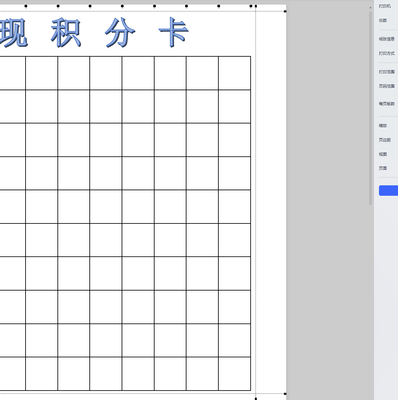Select the 打印方式 print mode label
The height and width of the screenshot is (400, 398).
click(x=386, y=53)
